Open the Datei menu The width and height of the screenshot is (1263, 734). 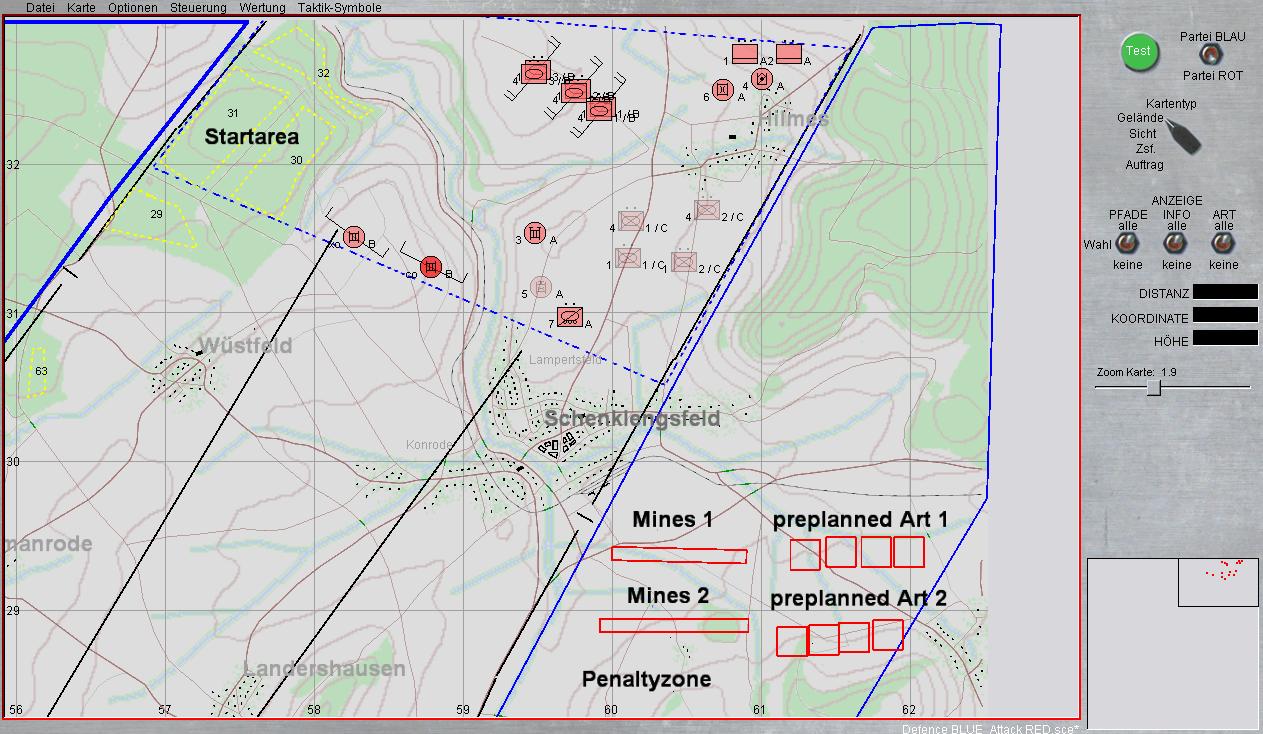pyautogui.click(x=40, y=7)
